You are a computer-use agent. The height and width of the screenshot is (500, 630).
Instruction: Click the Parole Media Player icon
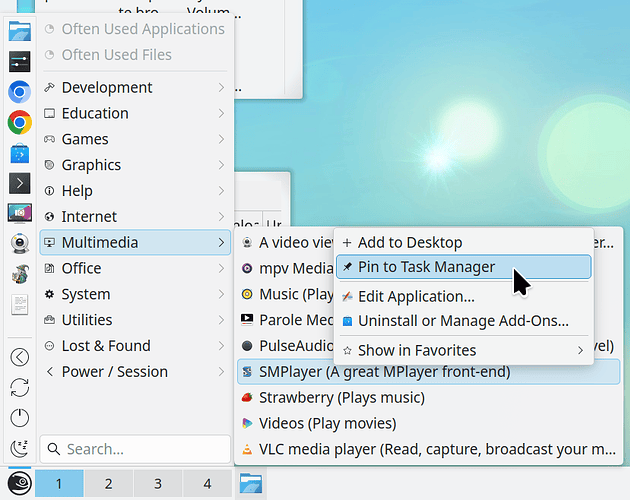[247, 320]
